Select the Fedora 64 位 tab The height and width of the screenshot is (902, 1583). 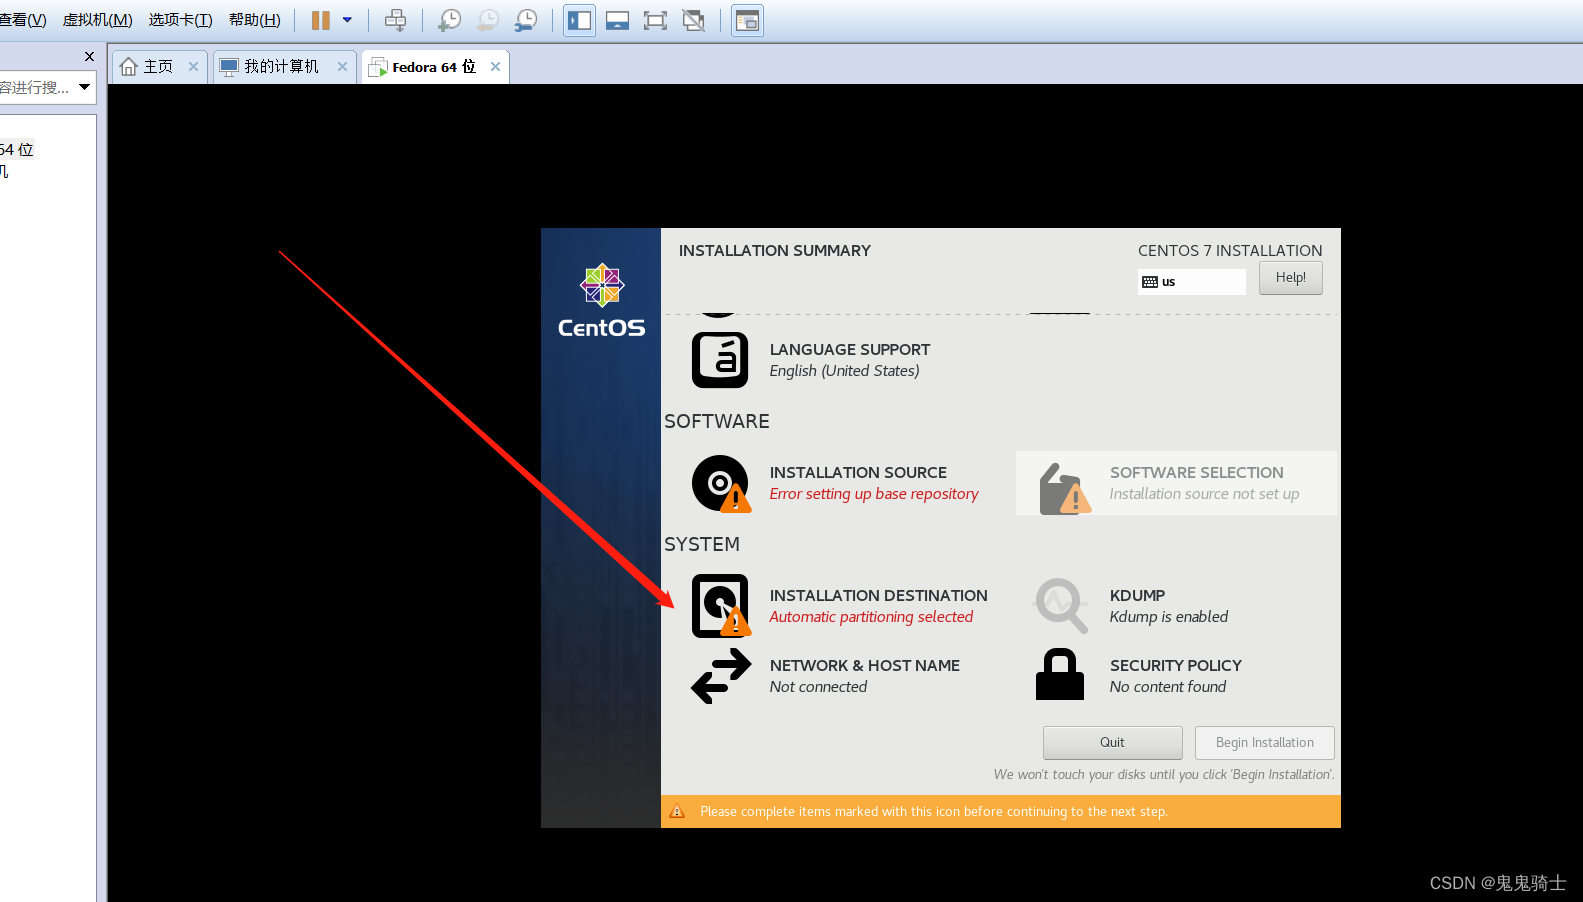point(434,67)
